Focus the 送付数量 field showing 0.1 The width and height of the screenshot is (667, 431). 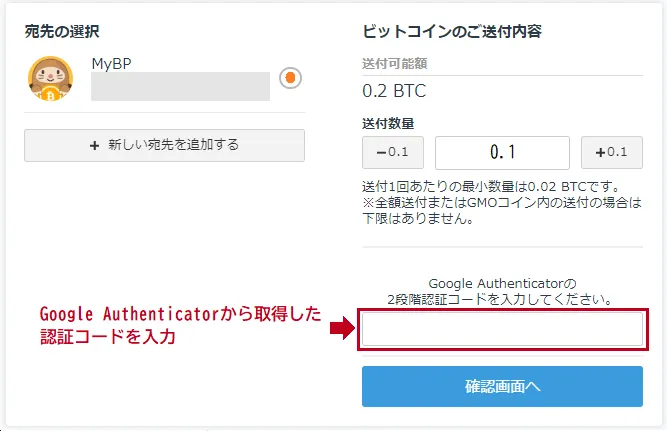pyautogui.click(x=502, y=152)
